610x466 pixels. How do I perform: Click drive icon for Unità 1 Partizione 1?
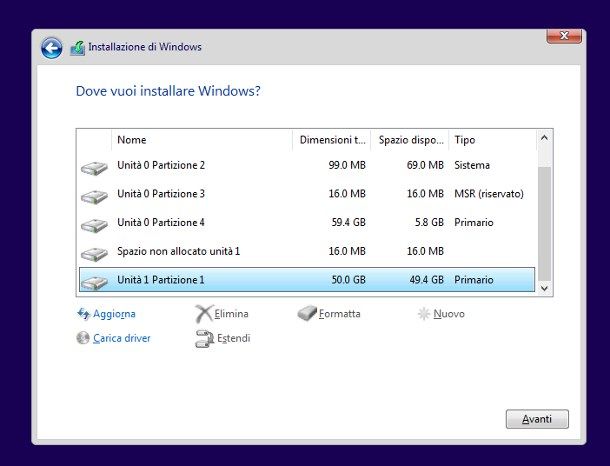pos(94,282)
